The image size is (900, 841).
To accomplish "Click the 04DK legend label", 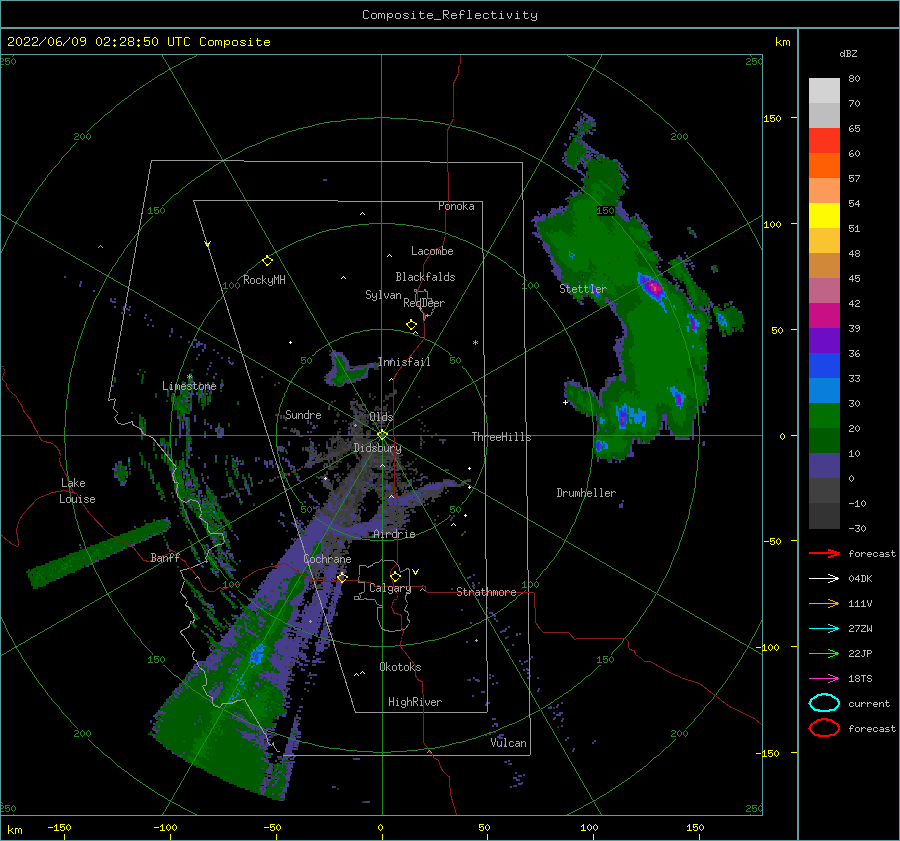I will [860, 579].
